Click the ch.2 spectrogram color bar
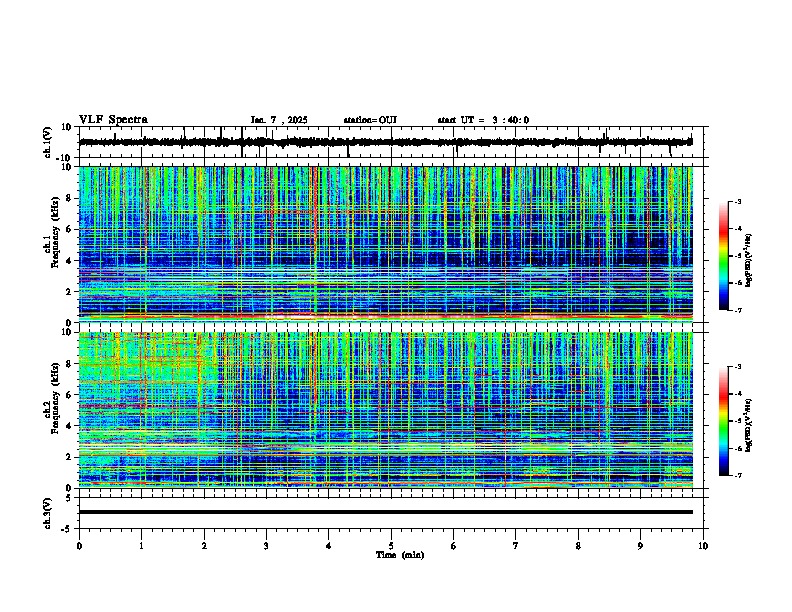 [x=724, y=421]
